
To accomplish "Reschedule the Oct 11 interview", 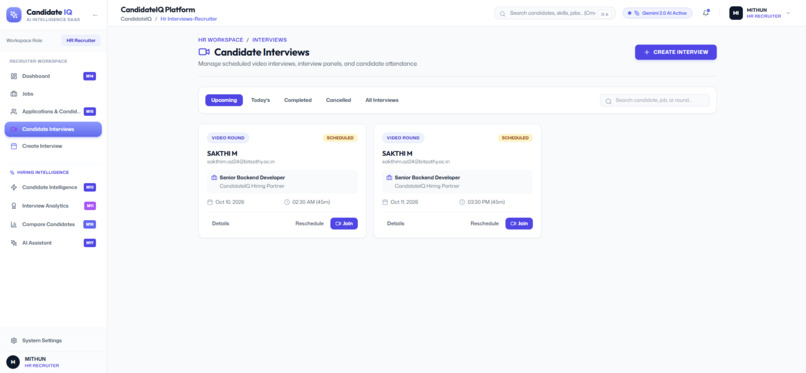I will pyautogui.click(x=485, y=223).
